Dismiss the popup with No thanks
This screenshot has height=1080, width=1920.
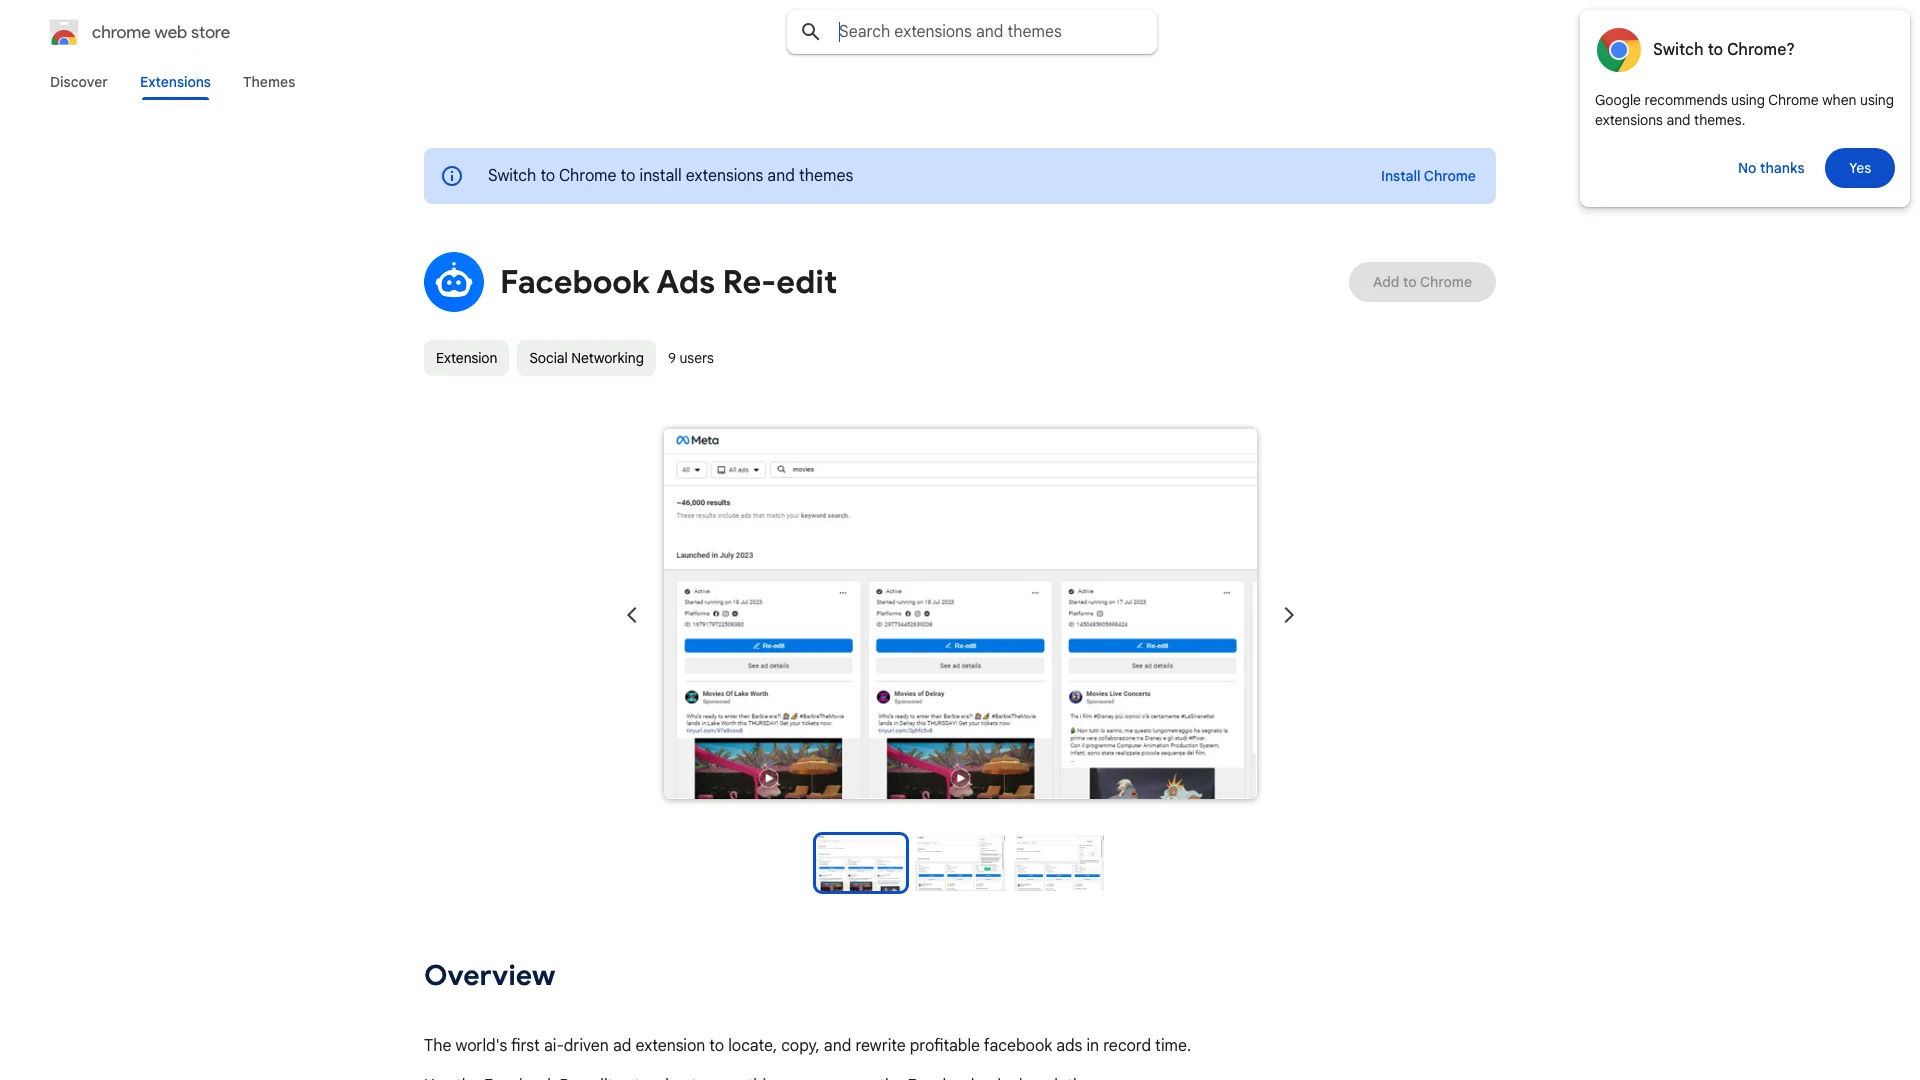(x=1771, y=168)
